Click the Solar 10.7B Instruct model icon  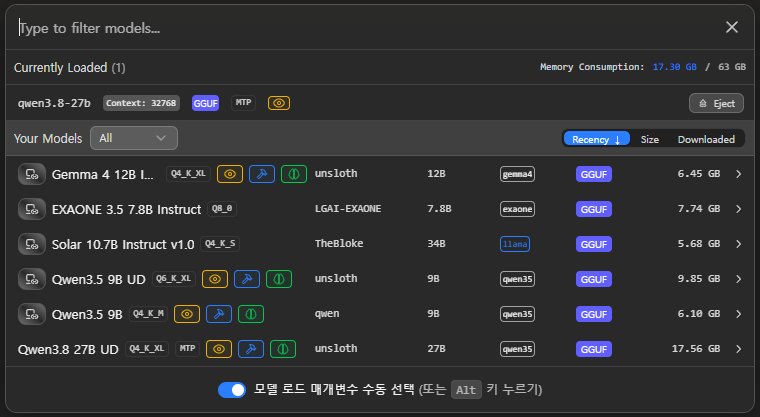[32, 244]
